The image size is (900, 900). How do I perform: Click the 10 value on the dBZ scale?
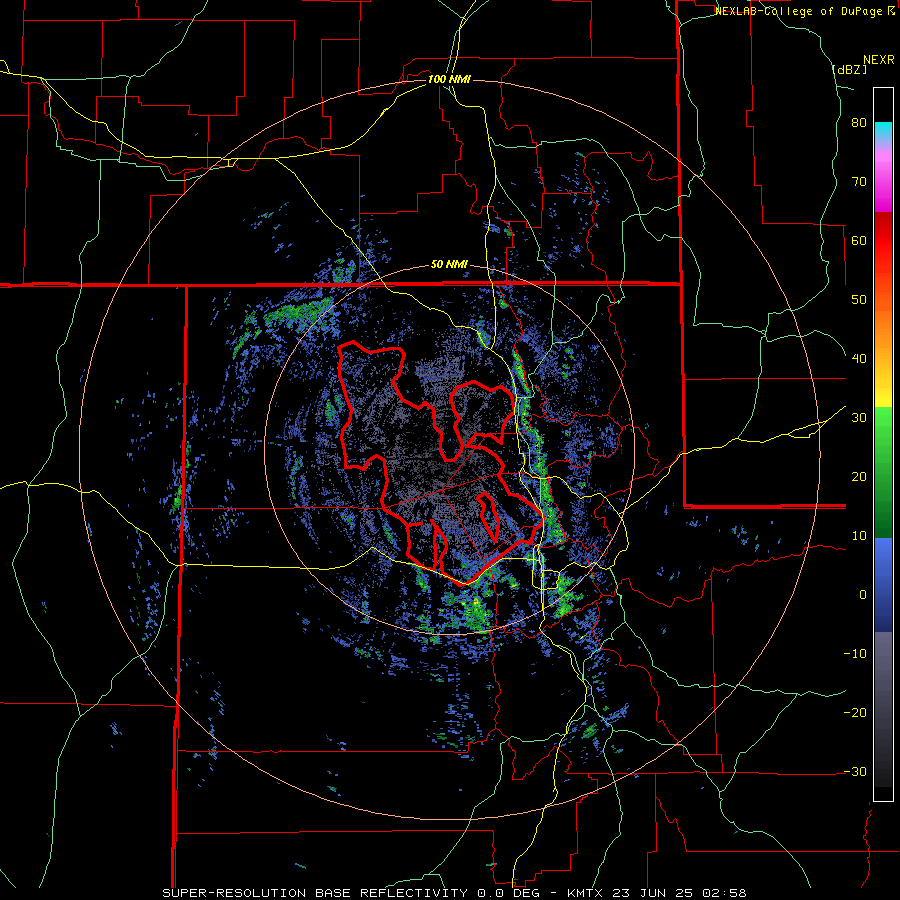(859, 536)
